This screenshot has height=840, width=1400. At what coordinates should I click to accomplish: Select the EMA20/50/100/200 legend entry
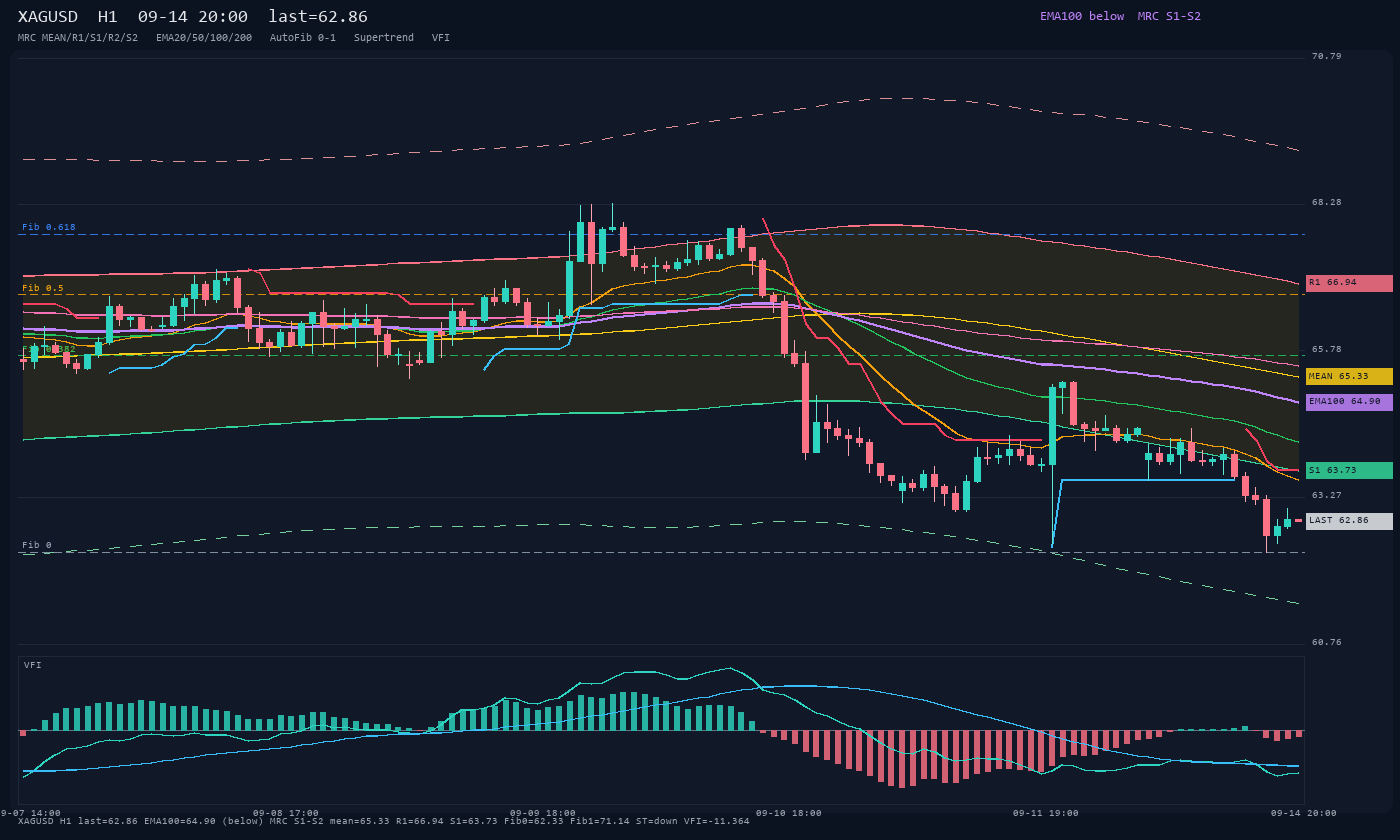click(204, 38)
